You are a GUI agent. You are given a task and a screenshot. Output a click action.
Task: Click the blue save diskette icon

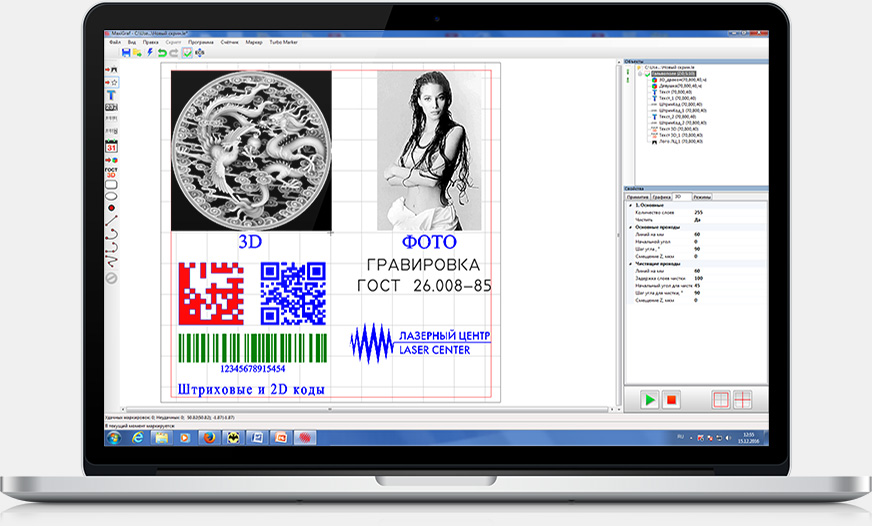tap(126, 53)
